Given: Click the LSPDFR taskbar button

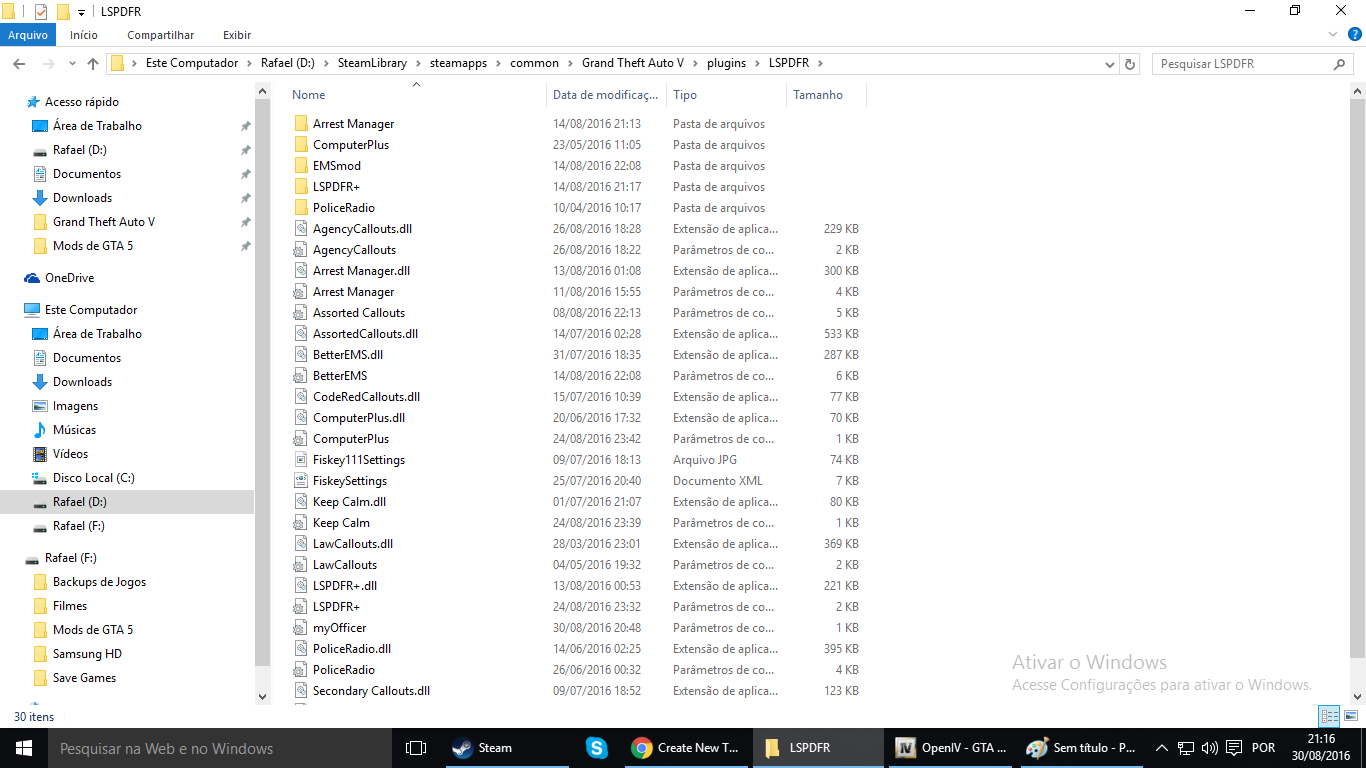Looking at the screenshot, I should click(818, 748).
